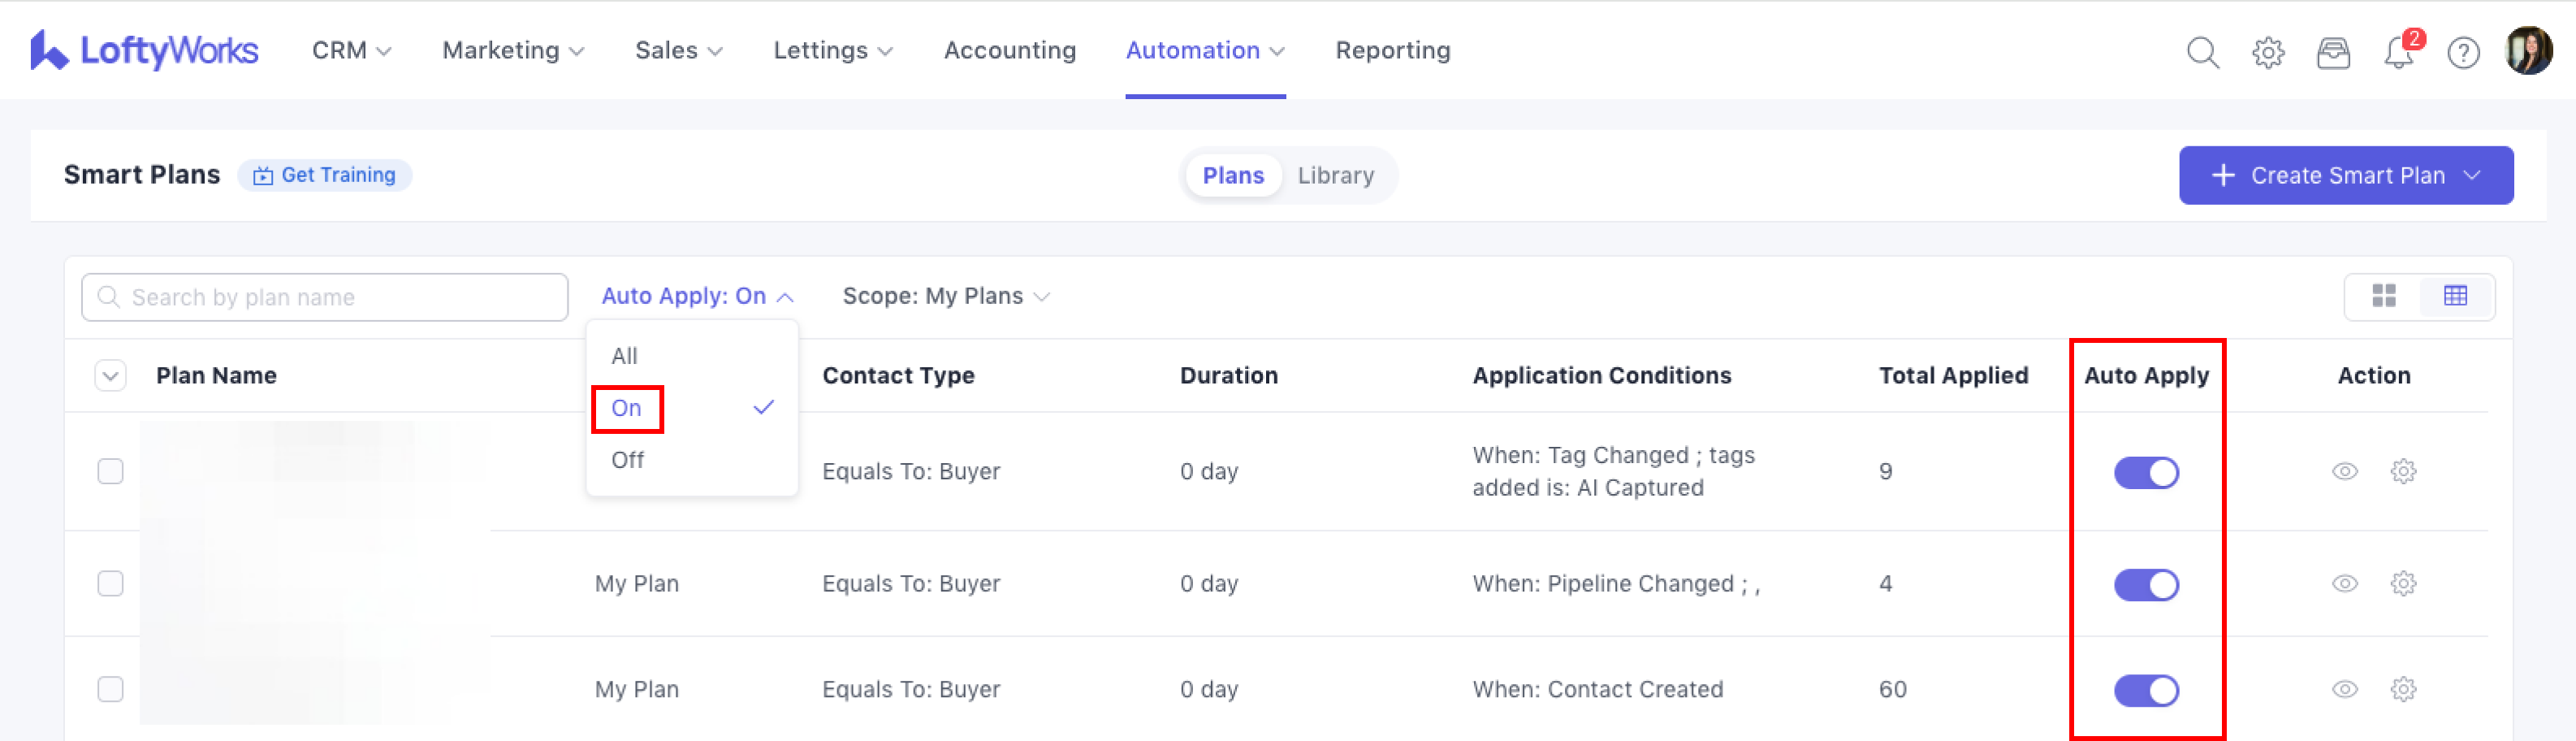Focus the Search by plan name field
Viewport: 2576px width, 741px height.
click(x=325, y=297)
